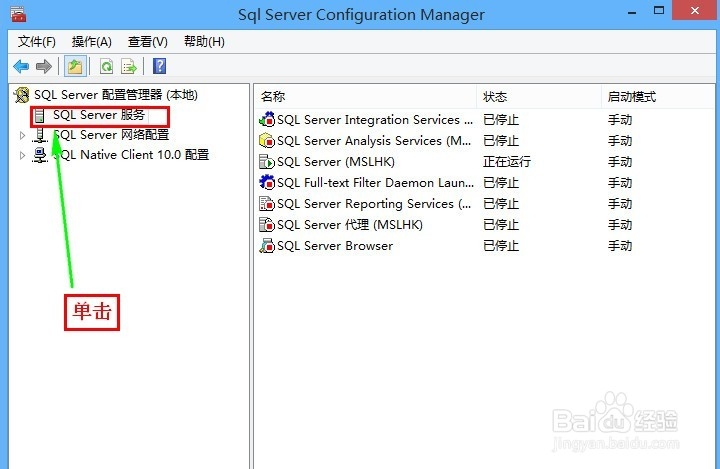720x469 pixels.
Task: Expand the SQL Server 网络配置 tree node
Action: [x=22, y=135]
